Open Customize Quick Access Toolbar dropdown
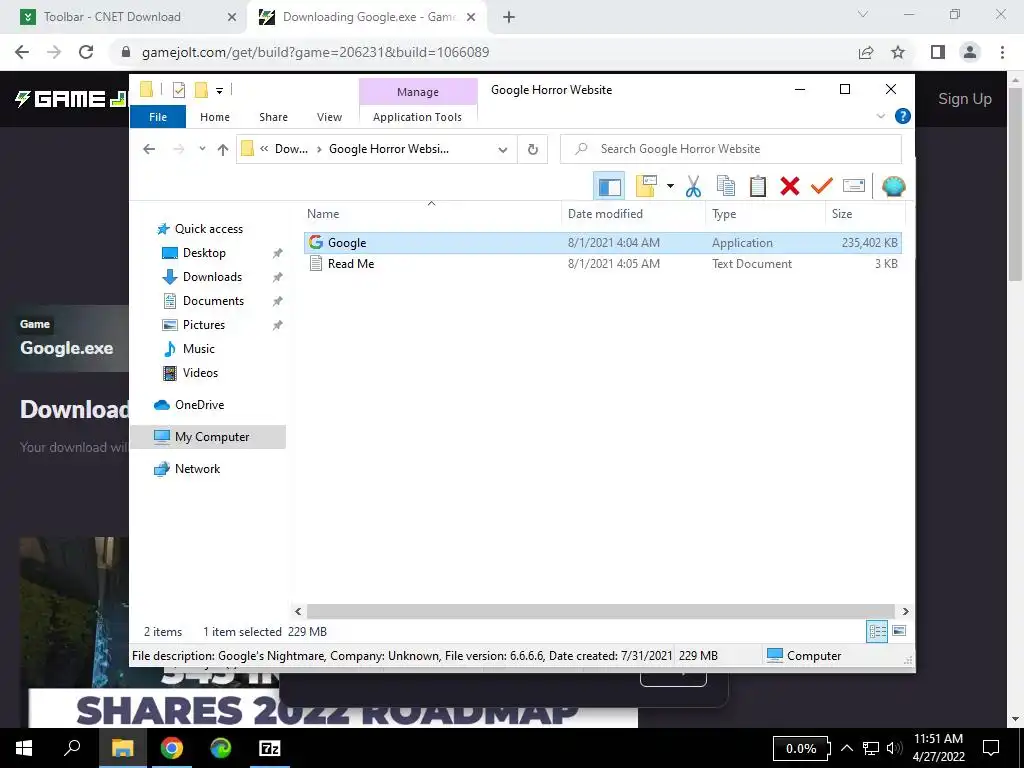The width and height of the screenshot is (1024, 768). tap(219, 91)
